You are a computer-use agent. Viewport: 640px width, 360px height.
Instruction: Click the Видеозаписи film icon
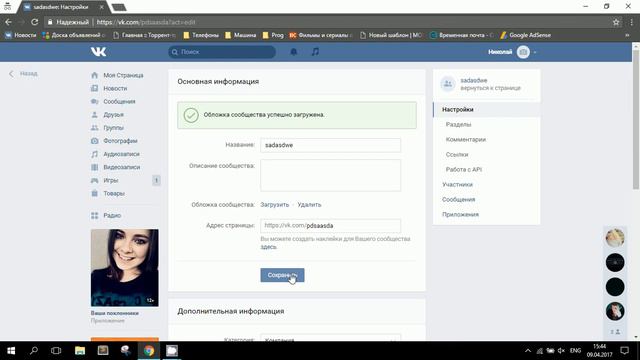[95, 167]
